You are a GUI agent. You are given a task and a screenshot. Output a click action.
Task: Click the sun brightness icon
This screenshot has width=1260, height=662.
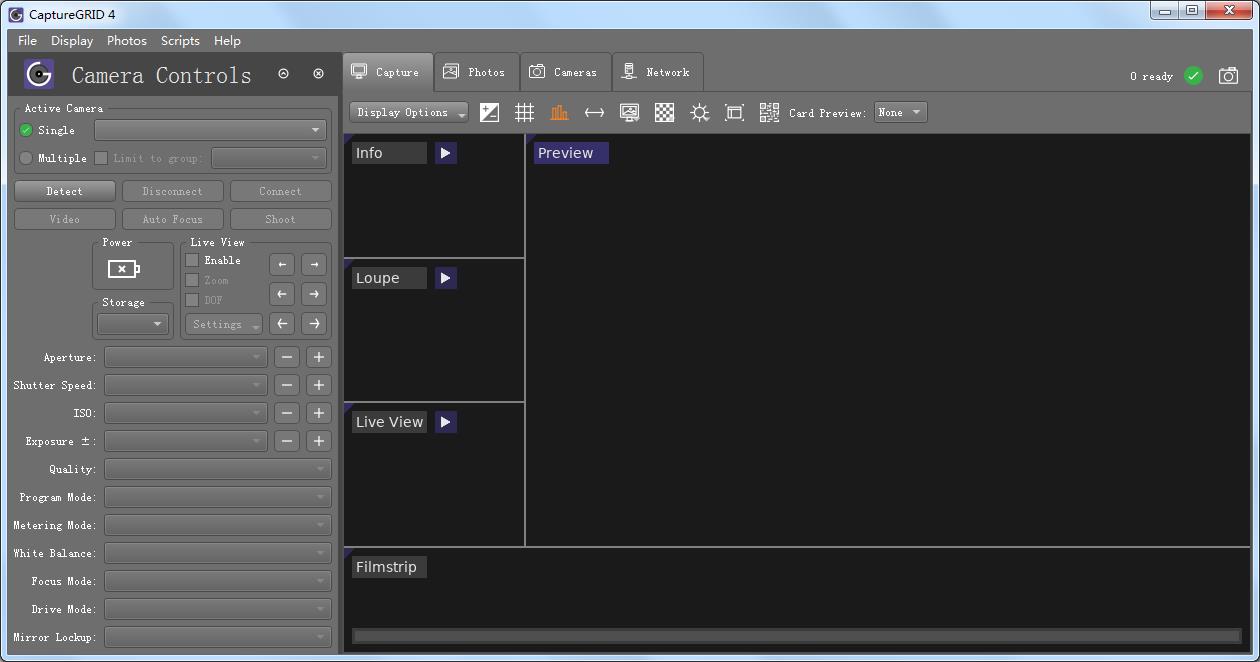[x=699, y=113]
